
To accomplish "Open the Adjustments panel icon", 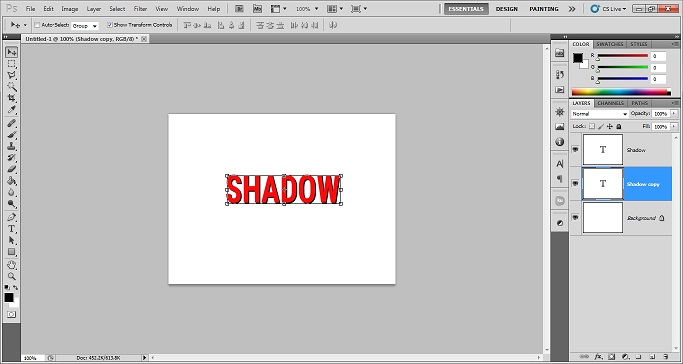I will pyautogui.click(x=560, y=223).
